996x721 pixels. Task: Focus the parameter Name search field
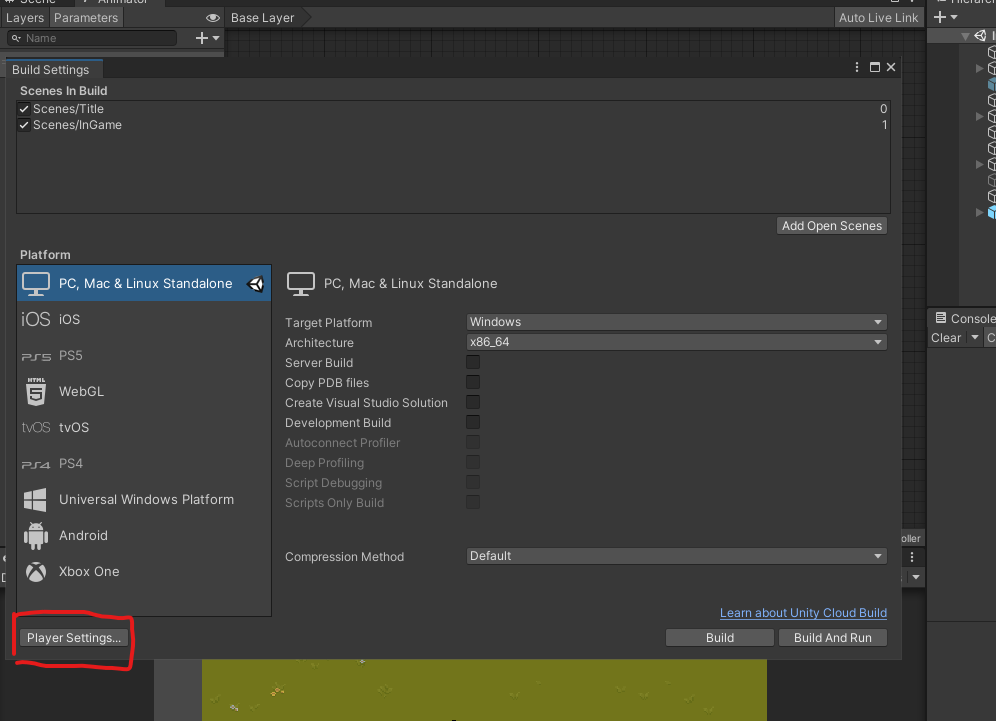click(x=92, y=38)
